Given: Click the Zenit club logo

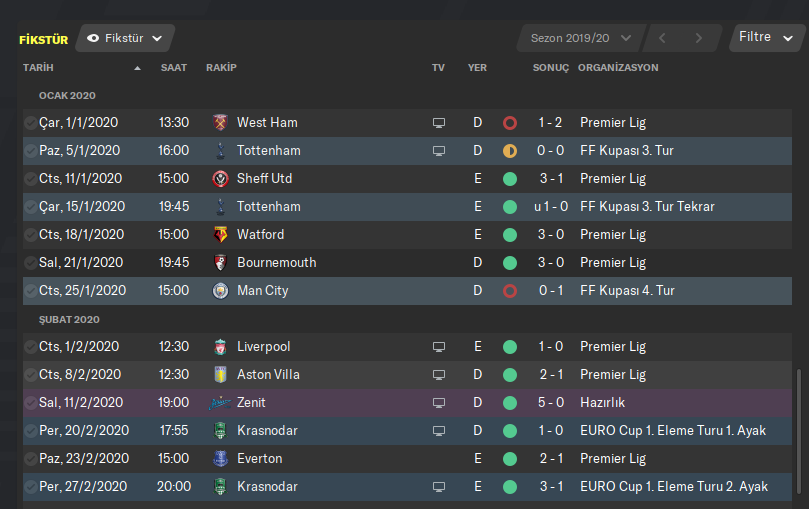Looking at the screenshot, I should (220, 403).
